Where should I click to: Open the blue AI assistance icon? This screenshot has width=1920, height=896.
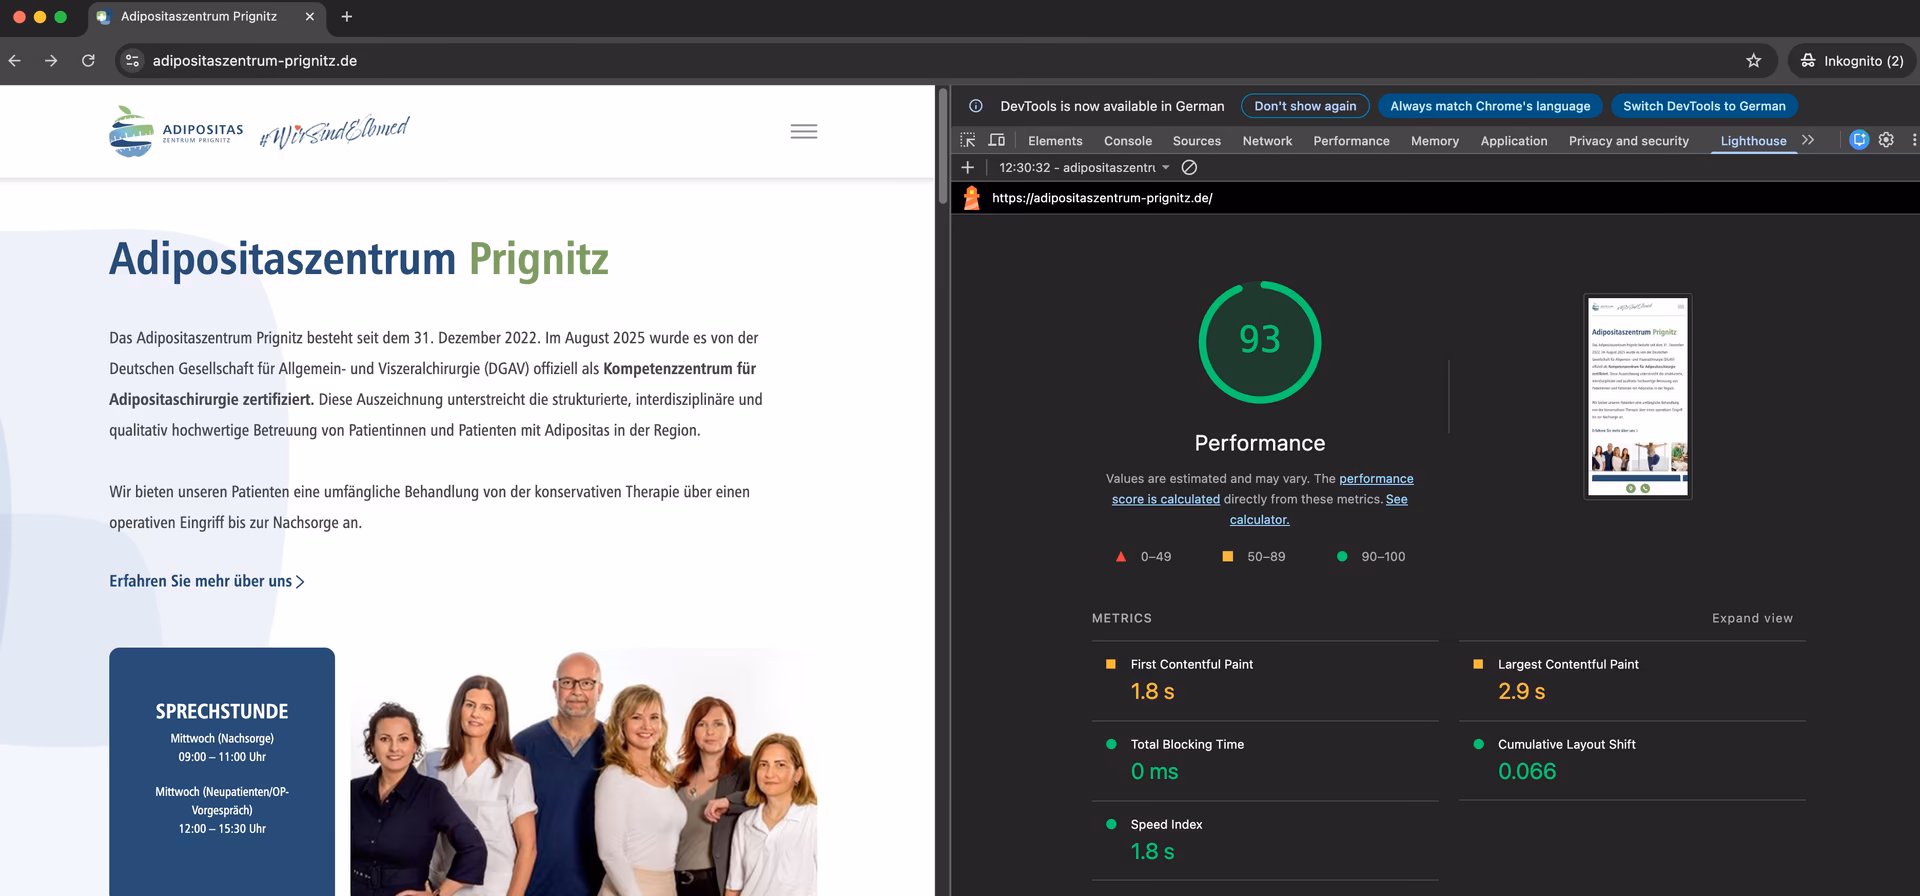coord(1859,140)
